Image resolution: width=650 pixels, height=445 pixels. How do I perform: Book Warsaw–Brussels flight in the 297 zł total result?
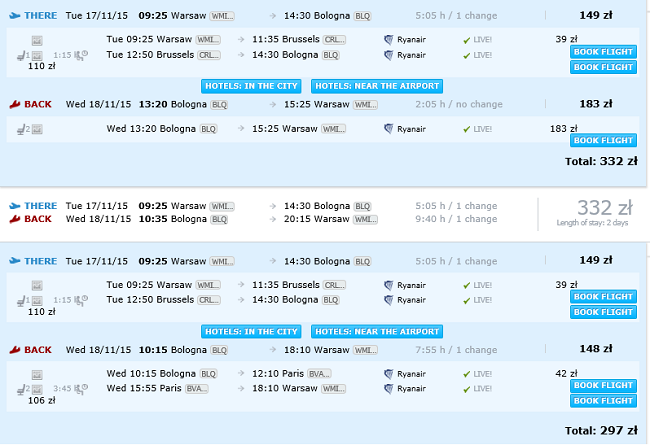click(603, 297)
